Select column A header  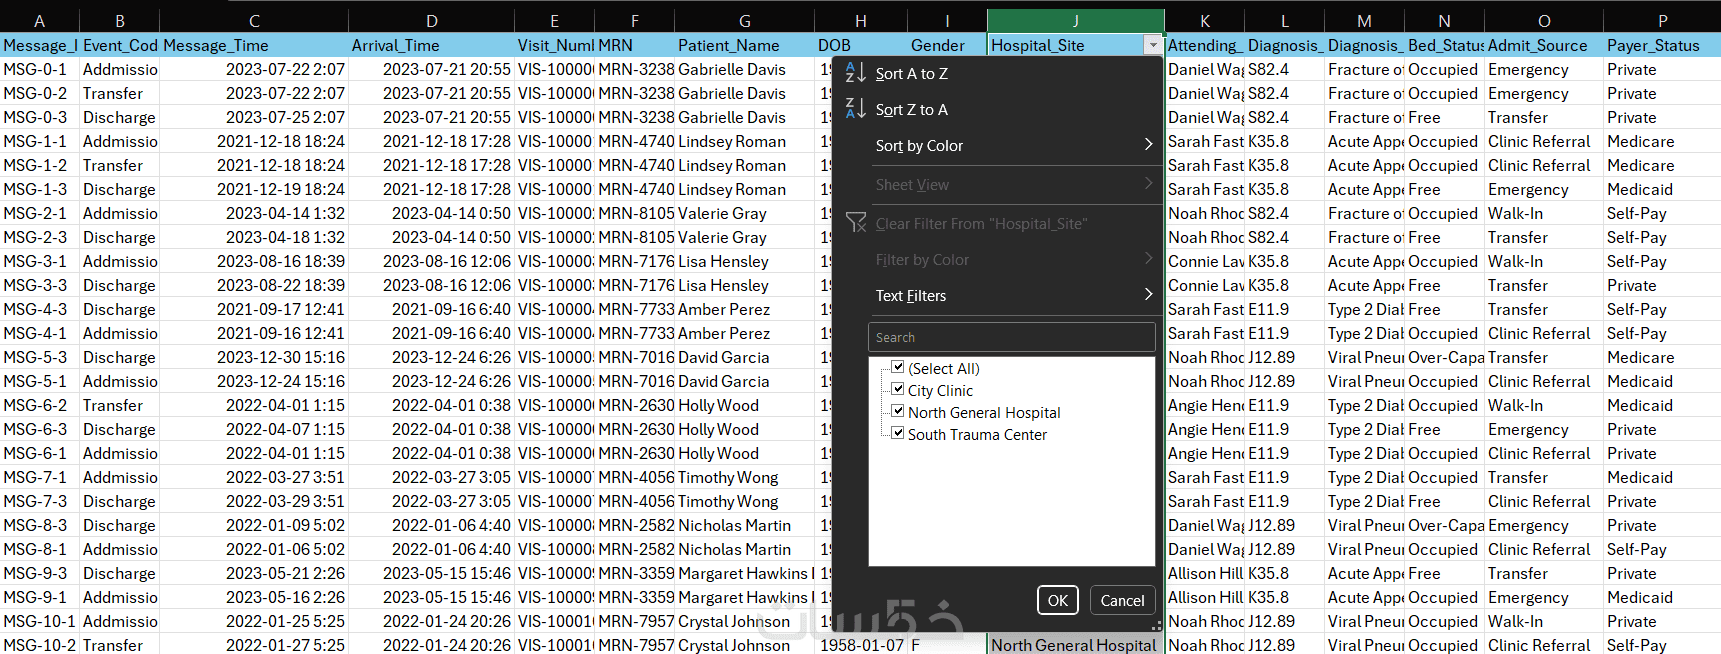click(40, 20)
